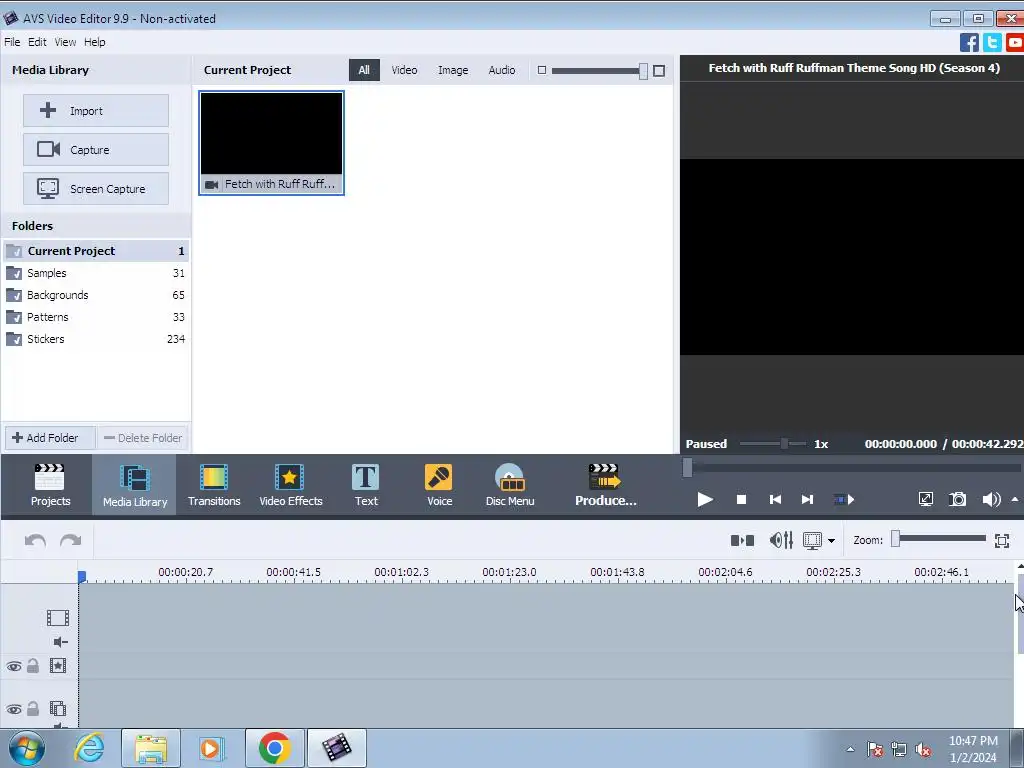The height and width of the screenshot is (768, 1024).
Task: Click the main video track icon
Action: coord(57,618)
